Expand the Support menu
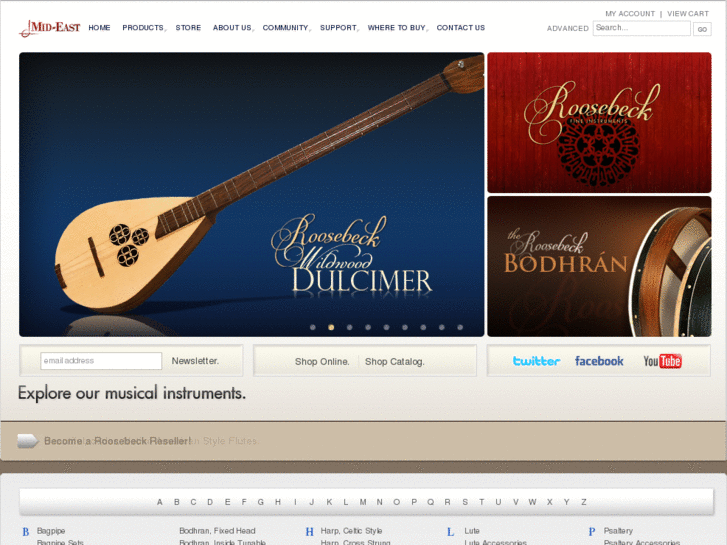 tap(338, 28)
